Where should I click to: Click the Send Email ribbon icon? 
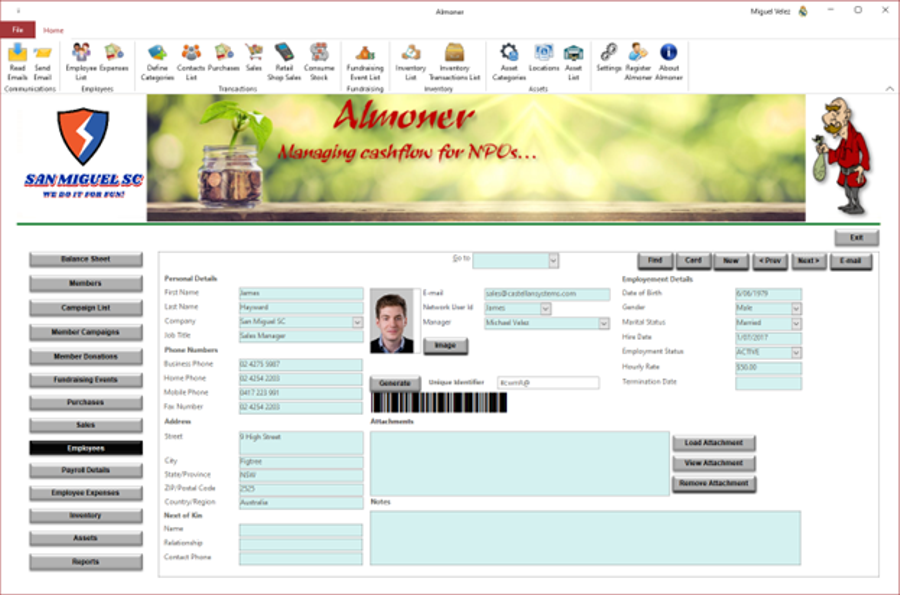42,62
